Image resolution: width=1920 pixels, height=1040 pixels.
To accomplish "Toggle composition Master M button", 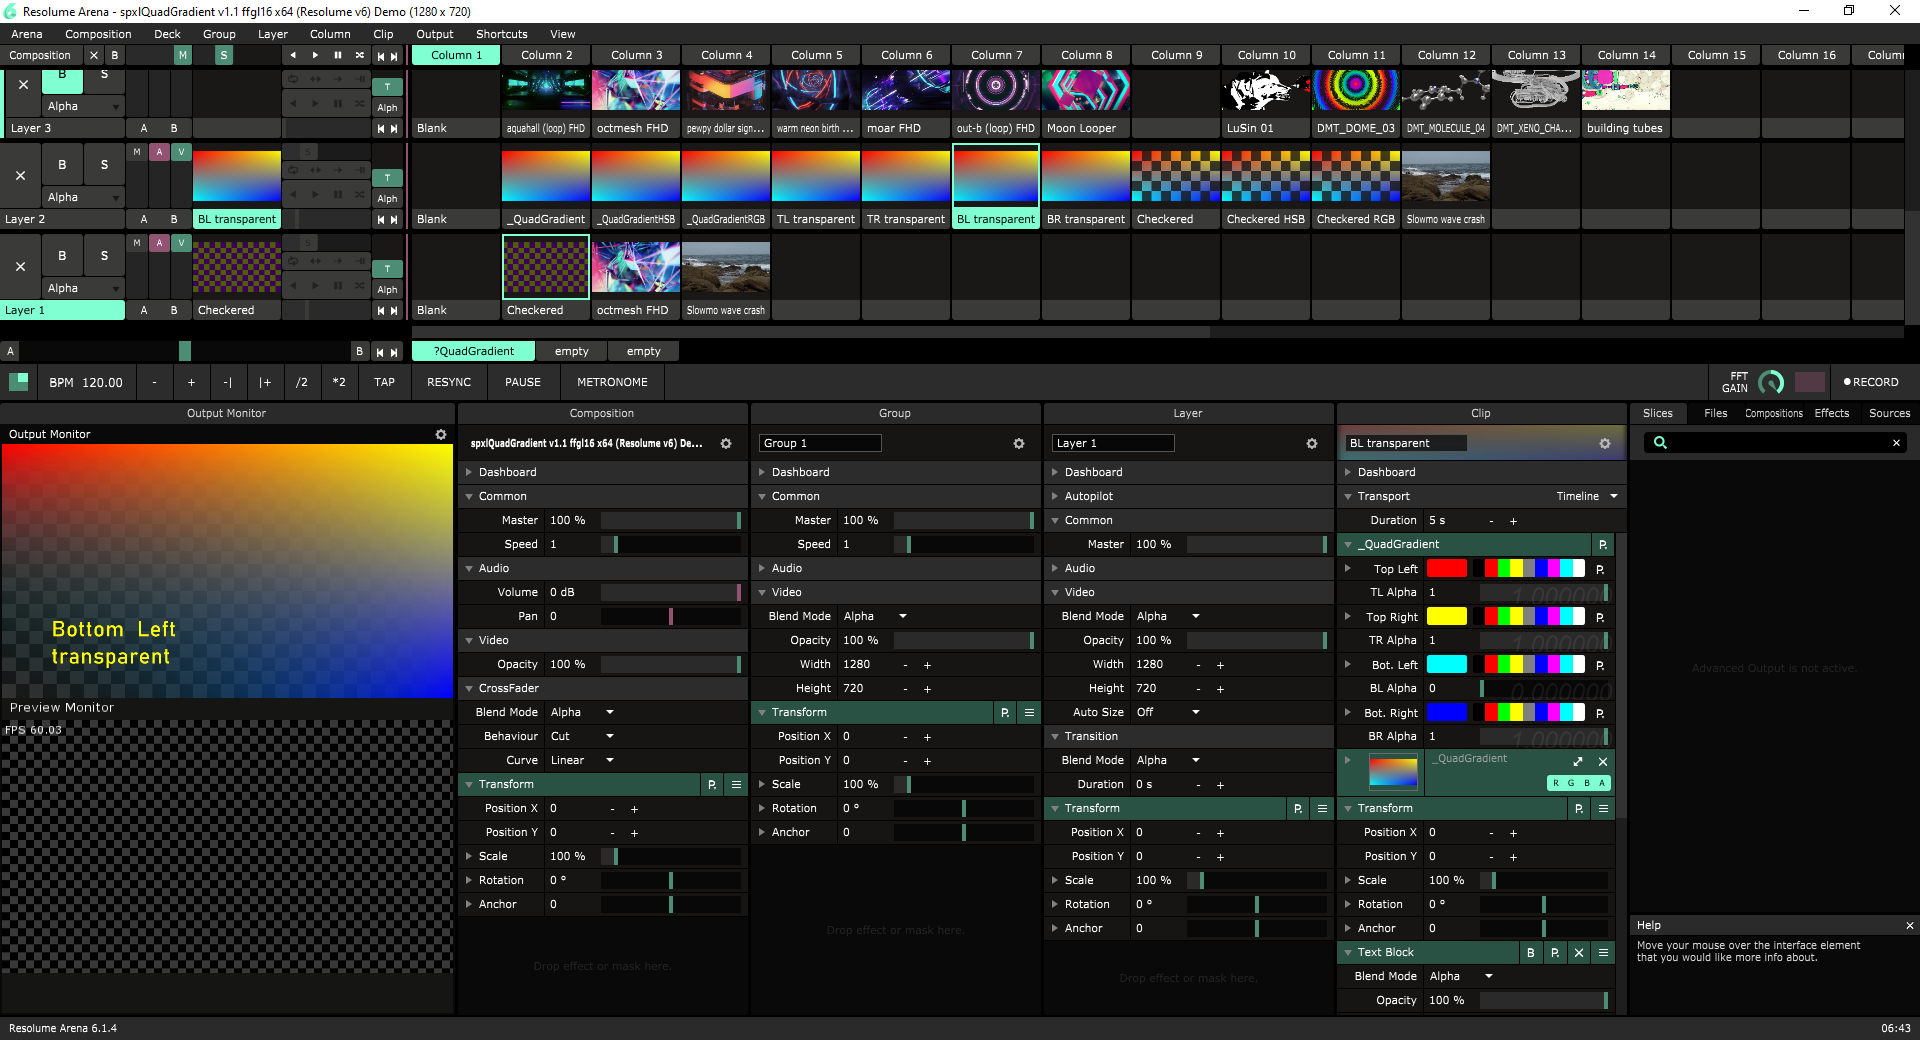I will (182, 56).
